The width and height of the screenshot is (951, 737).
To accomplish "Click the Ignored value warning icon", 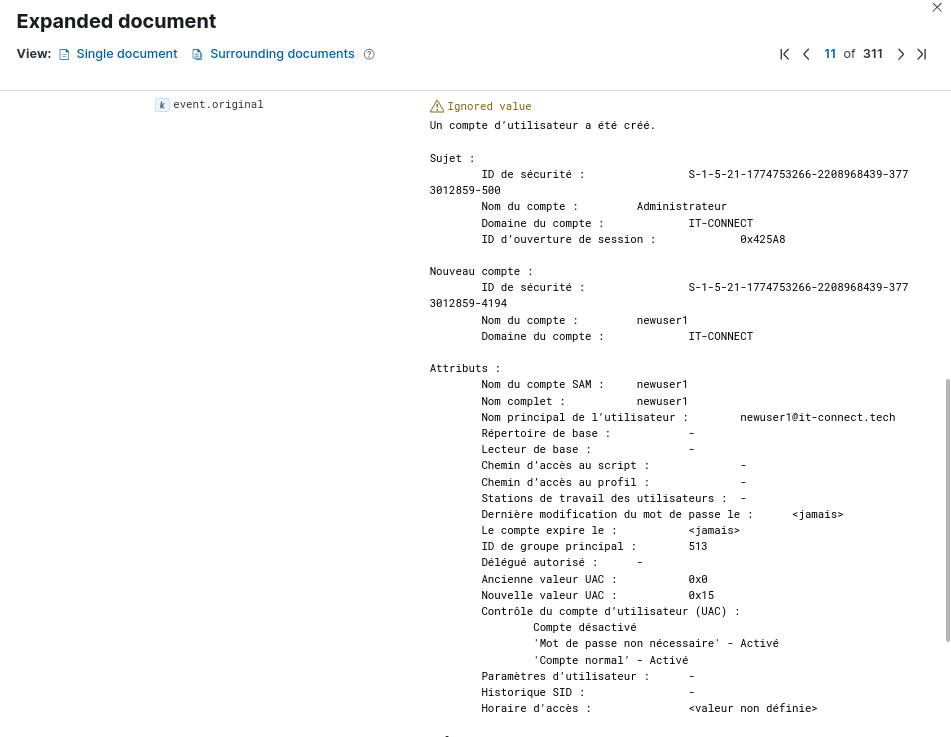I will 437,106.
